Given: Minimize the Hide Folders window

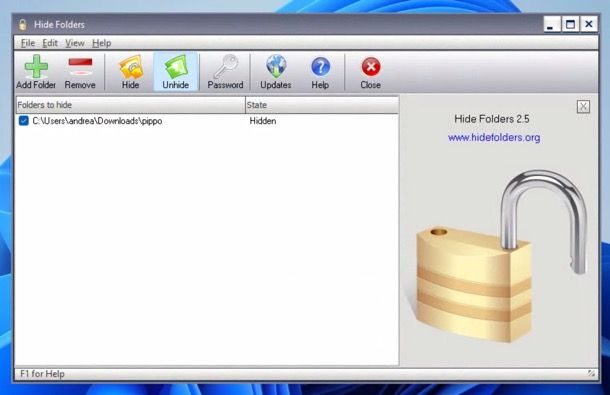Looking at the screenshot, I should pos(552,25).
